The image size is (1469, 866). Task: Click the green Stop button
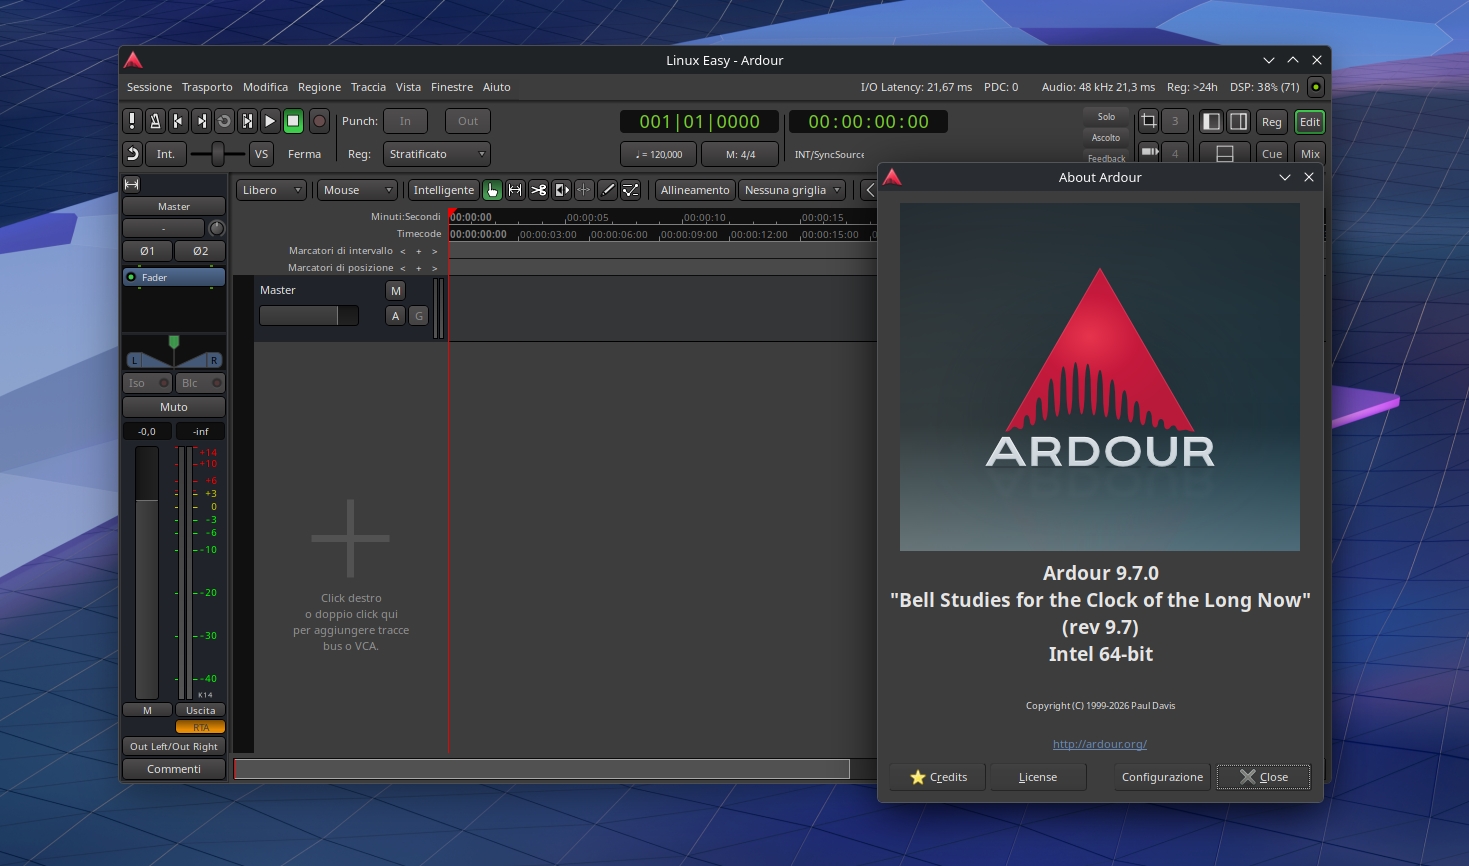coord(293,121)
